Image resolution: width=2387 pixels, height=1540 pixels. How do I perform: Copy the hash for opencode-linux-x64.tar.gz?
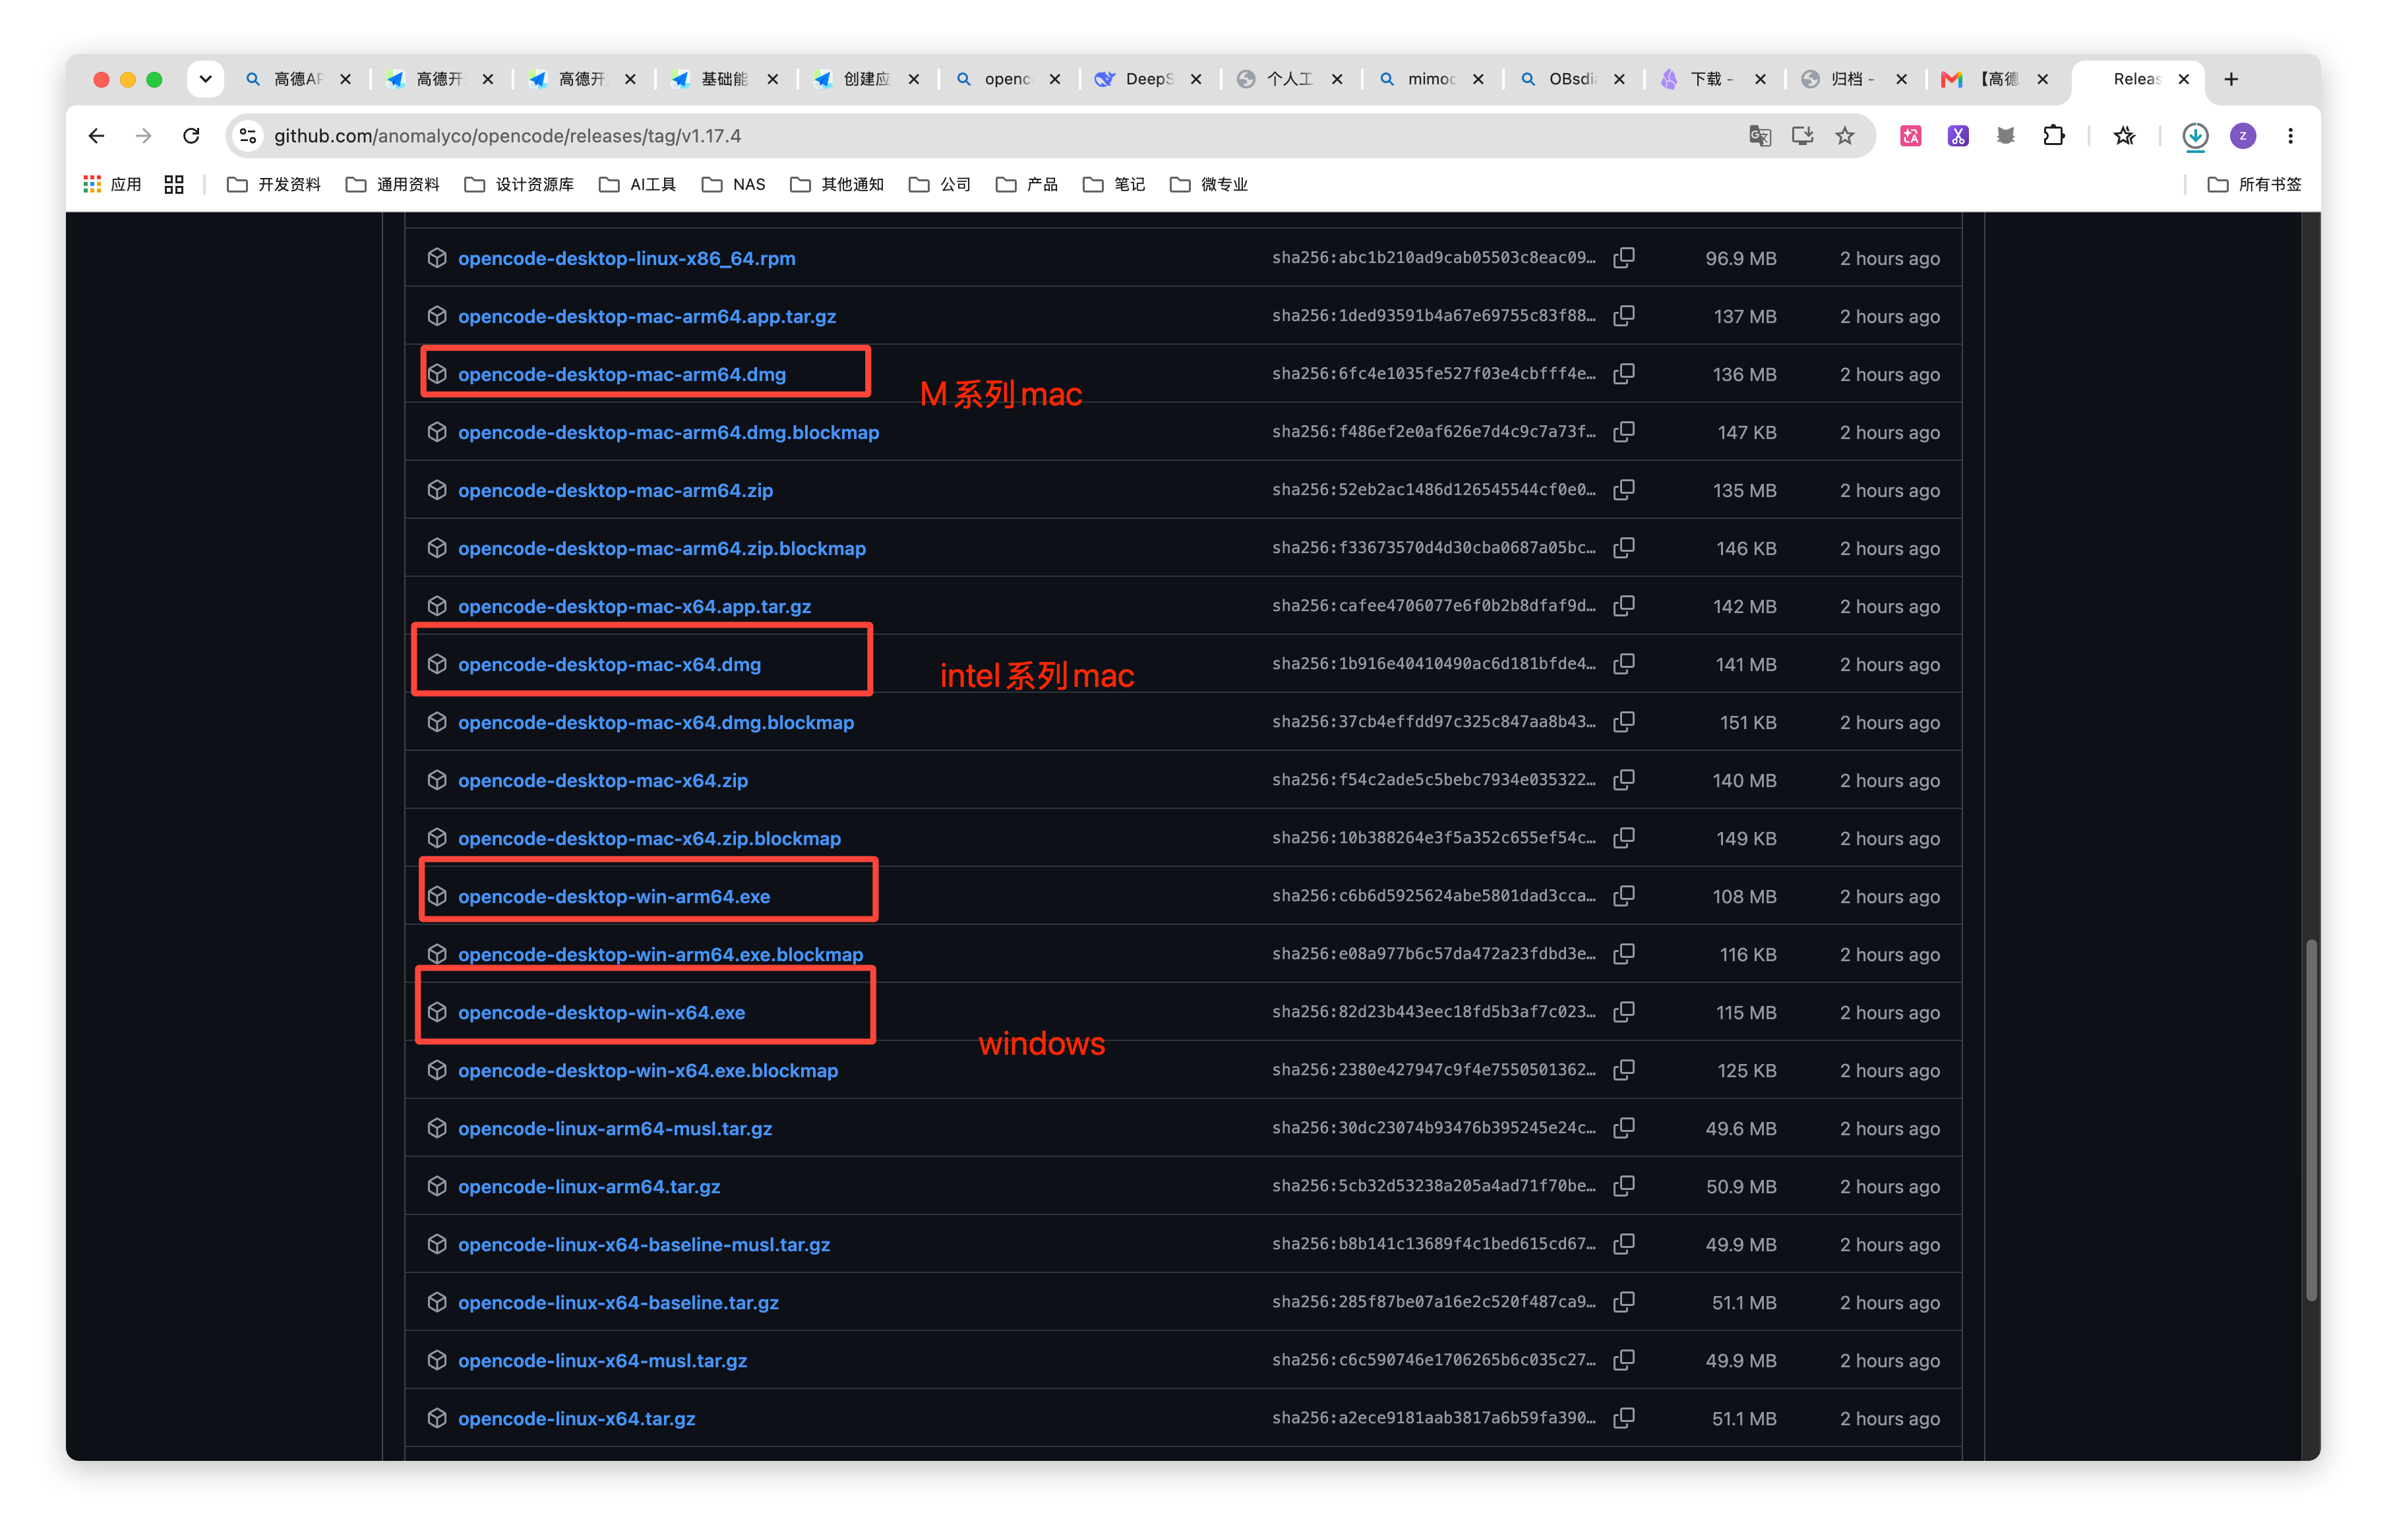1624,1417
